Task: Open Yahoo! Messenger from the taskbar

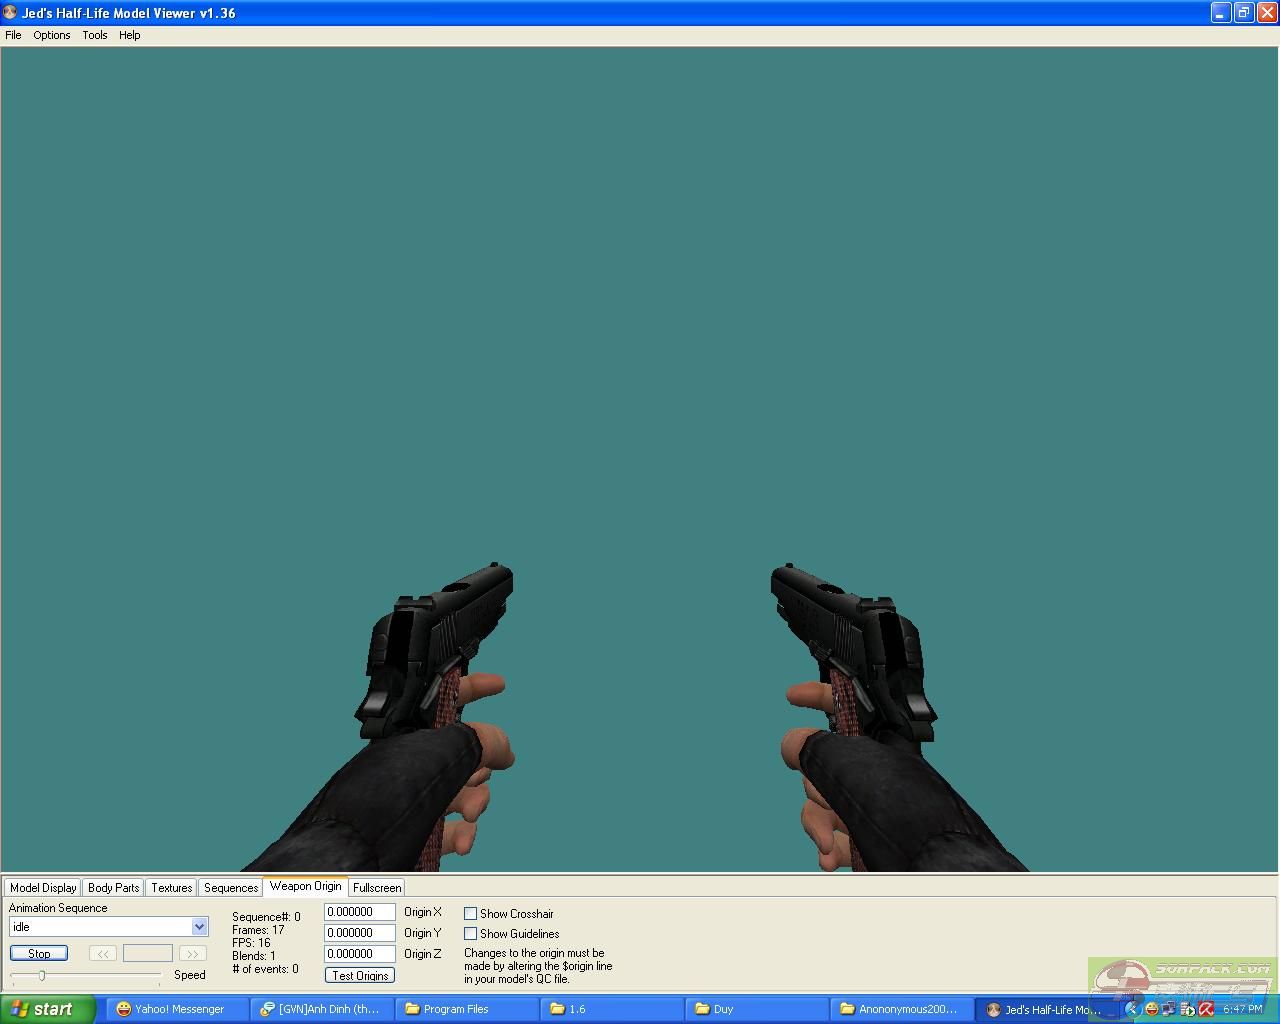Action: click(x=172, y=1009)
